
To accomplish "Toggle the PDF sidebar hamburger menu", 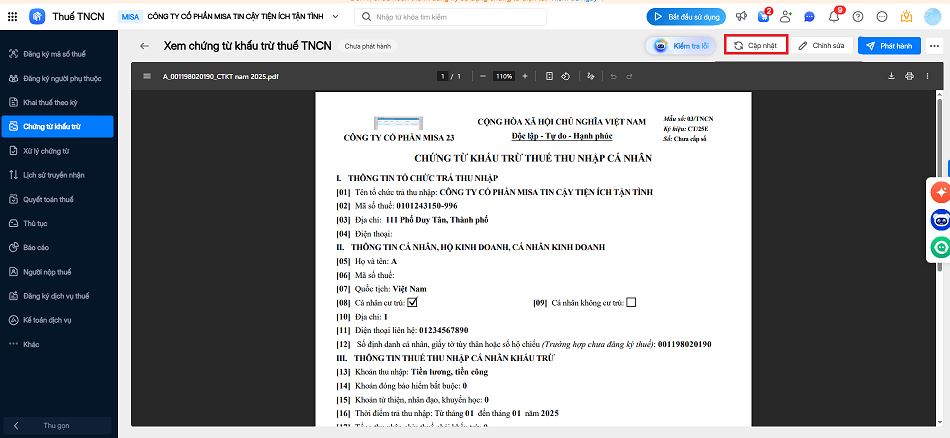I will pos(147,76).
